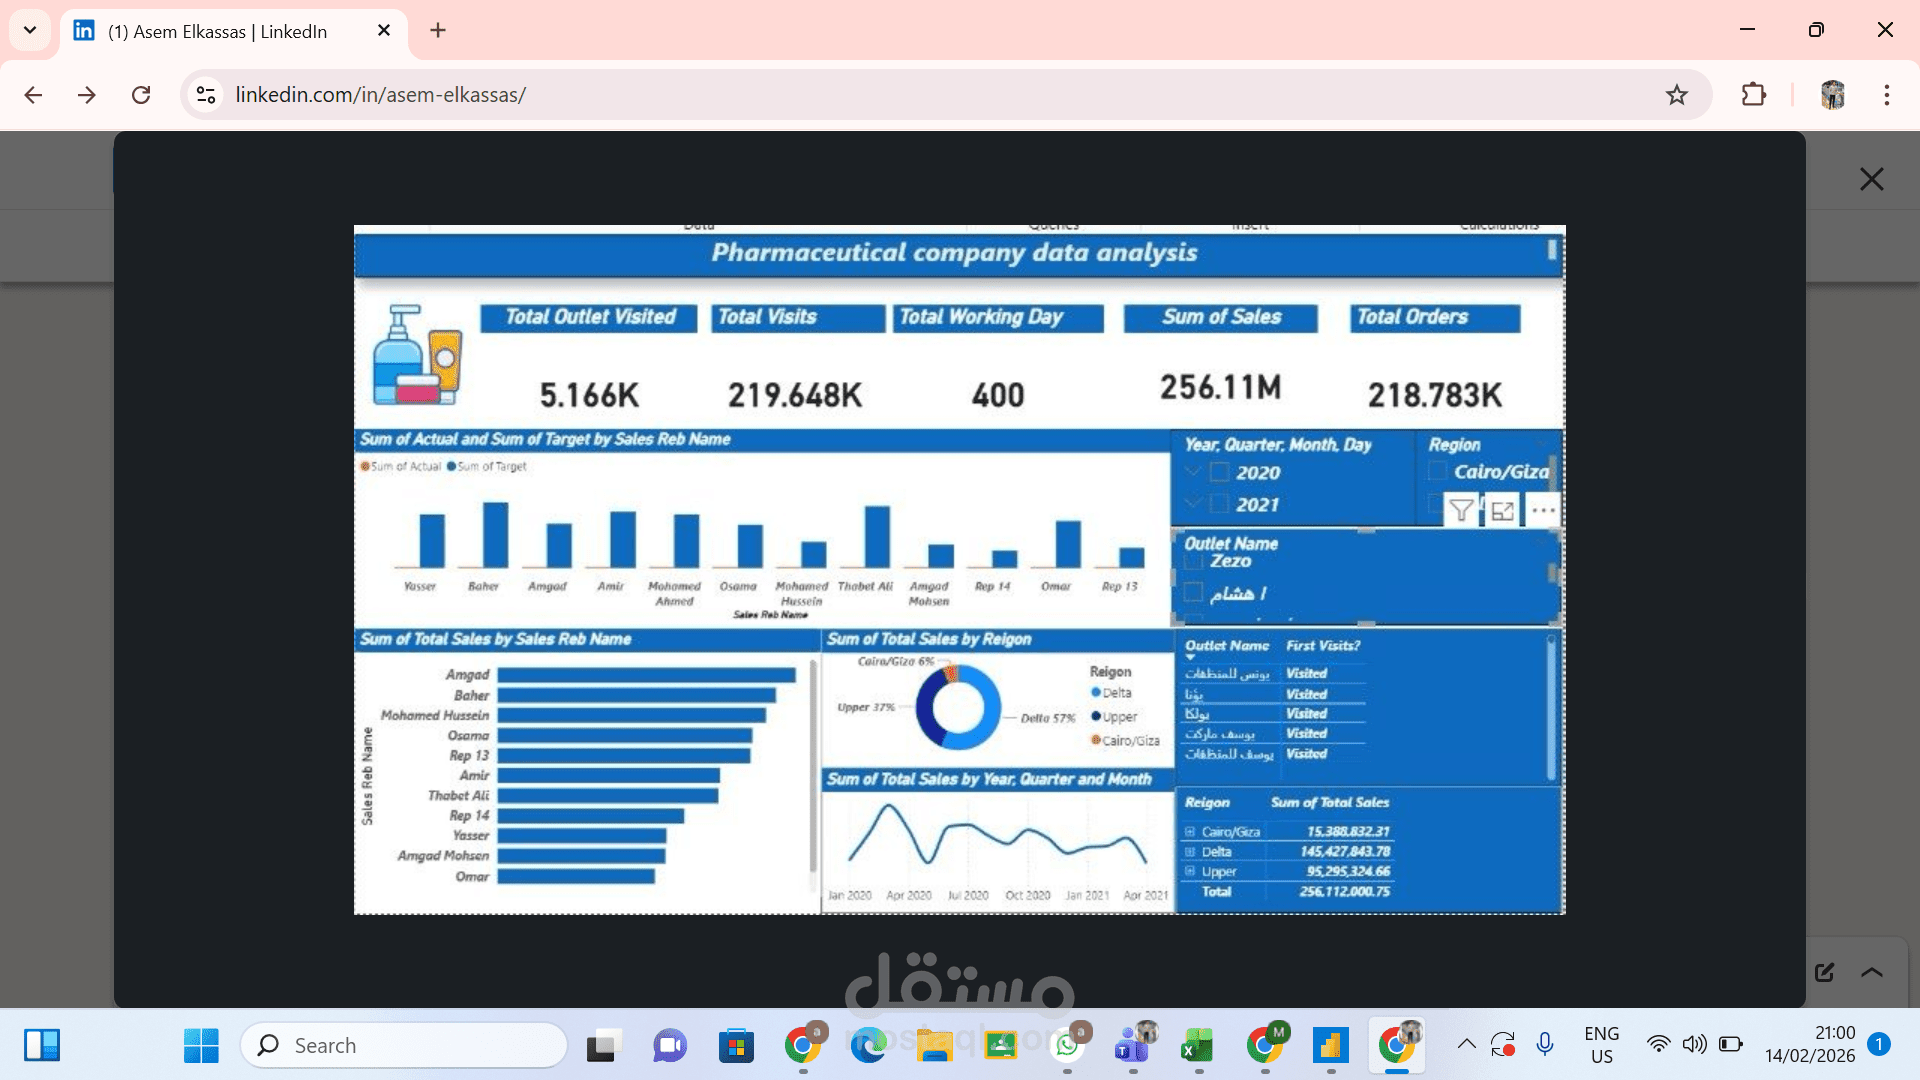
Task: Bookmark this page with the star icon
Action: 1677,95
